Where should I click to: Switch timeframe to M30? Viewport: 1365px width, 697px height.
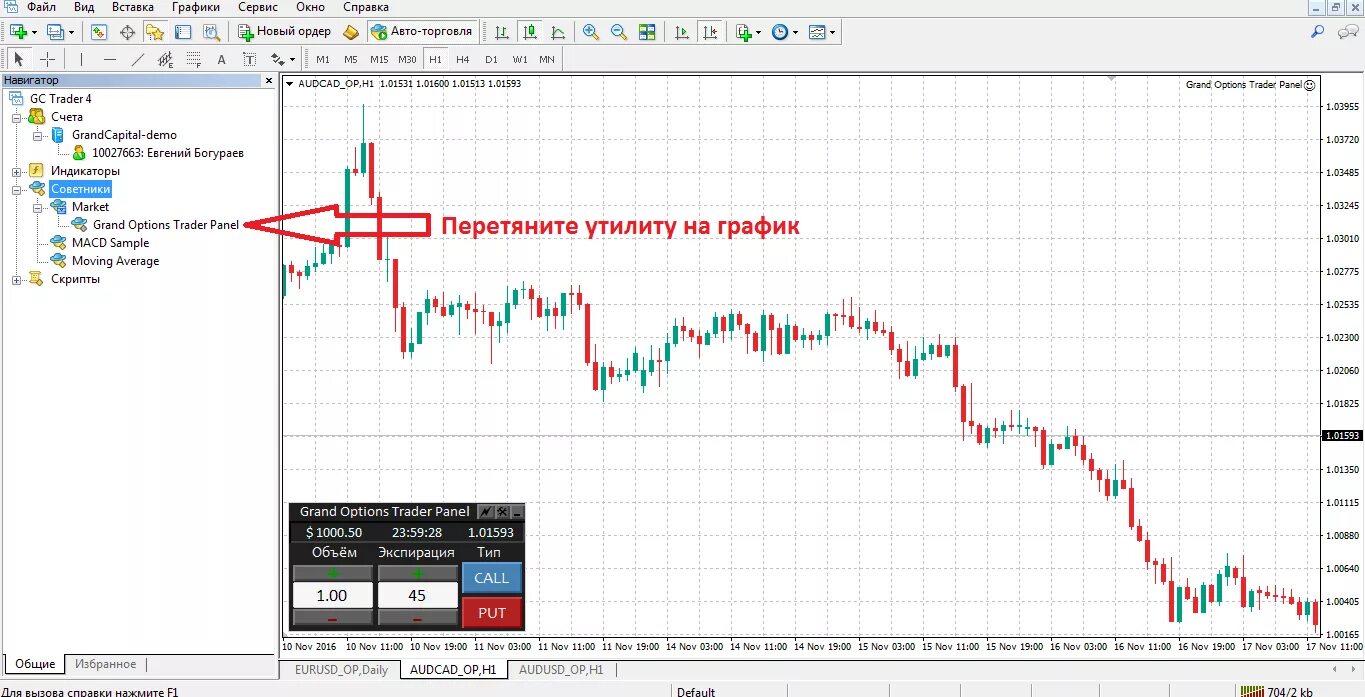(406, 59)
